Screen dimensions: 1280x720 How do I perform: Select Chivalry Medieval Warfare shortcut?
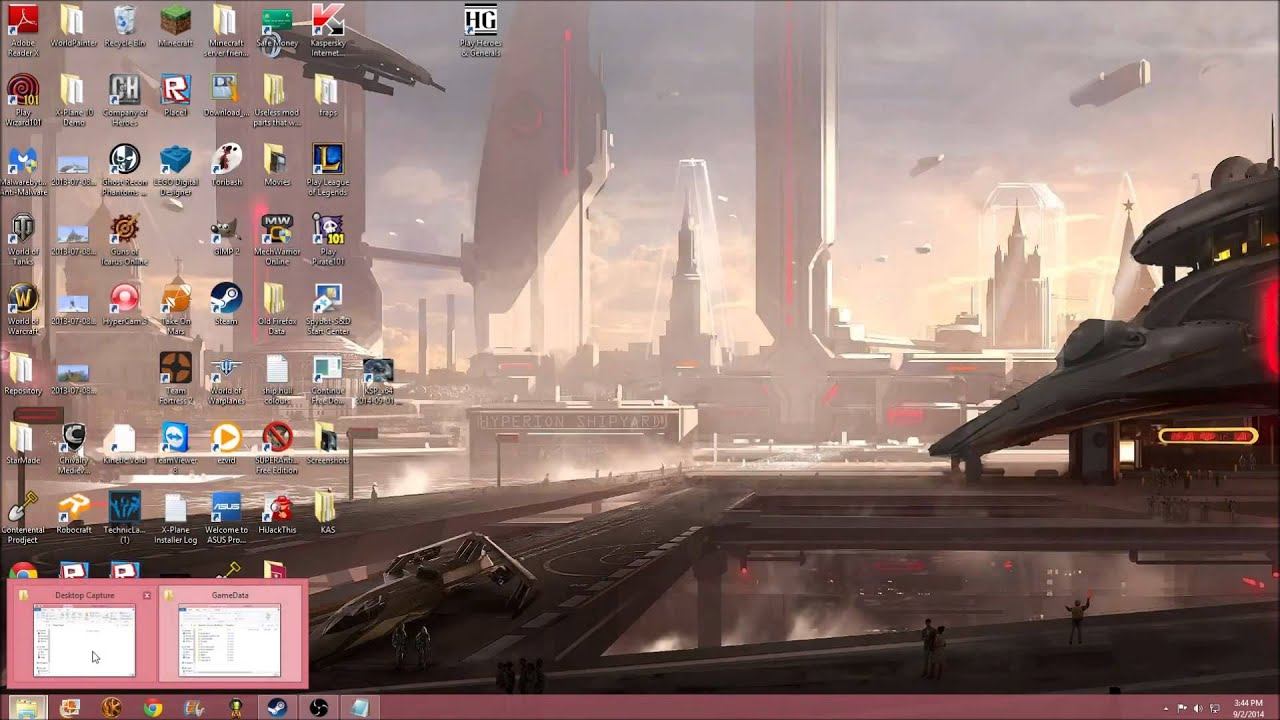(x=74, y=448)
